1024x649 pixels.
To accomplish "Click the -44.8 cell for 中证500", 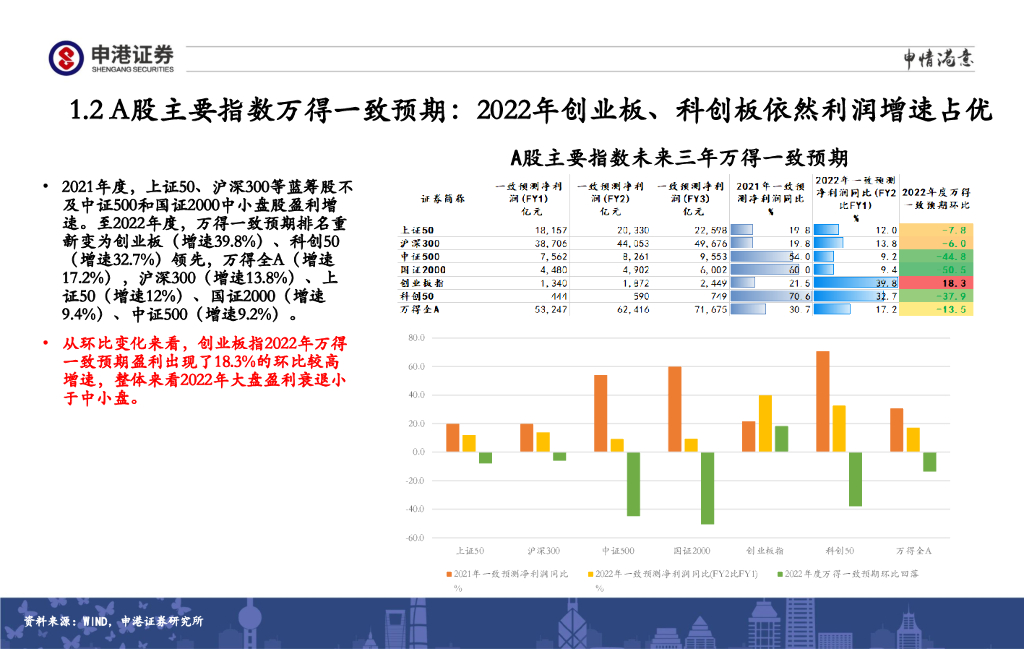I will click(936, 257).
